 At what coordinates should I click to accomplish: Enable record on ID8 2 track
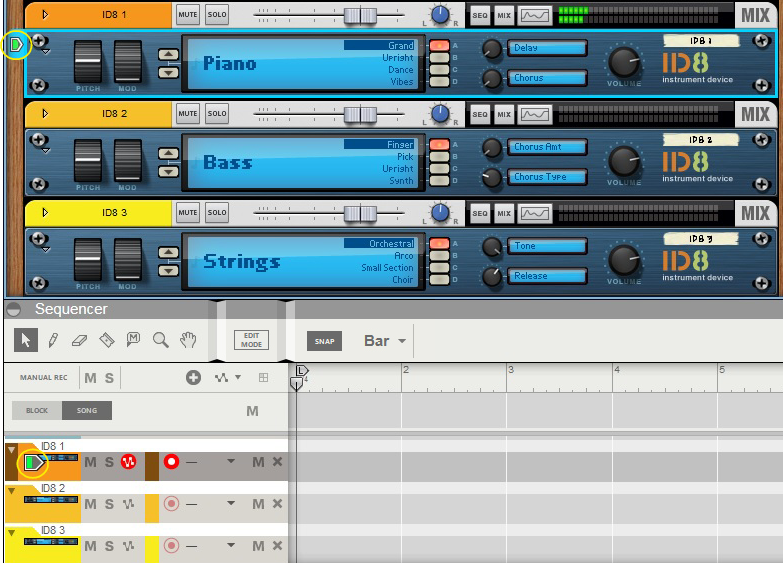171,503
